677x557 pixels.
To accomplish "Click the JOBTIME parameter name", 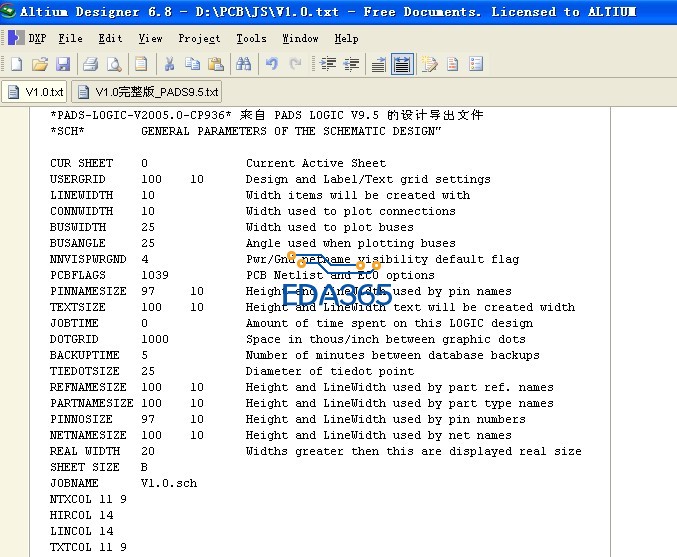I will click(74, 323).
